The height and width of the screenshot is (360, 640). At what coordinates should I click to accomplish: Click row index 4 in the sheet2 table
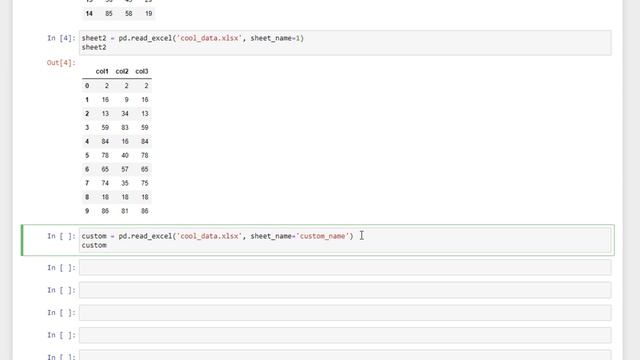point(87,141)
